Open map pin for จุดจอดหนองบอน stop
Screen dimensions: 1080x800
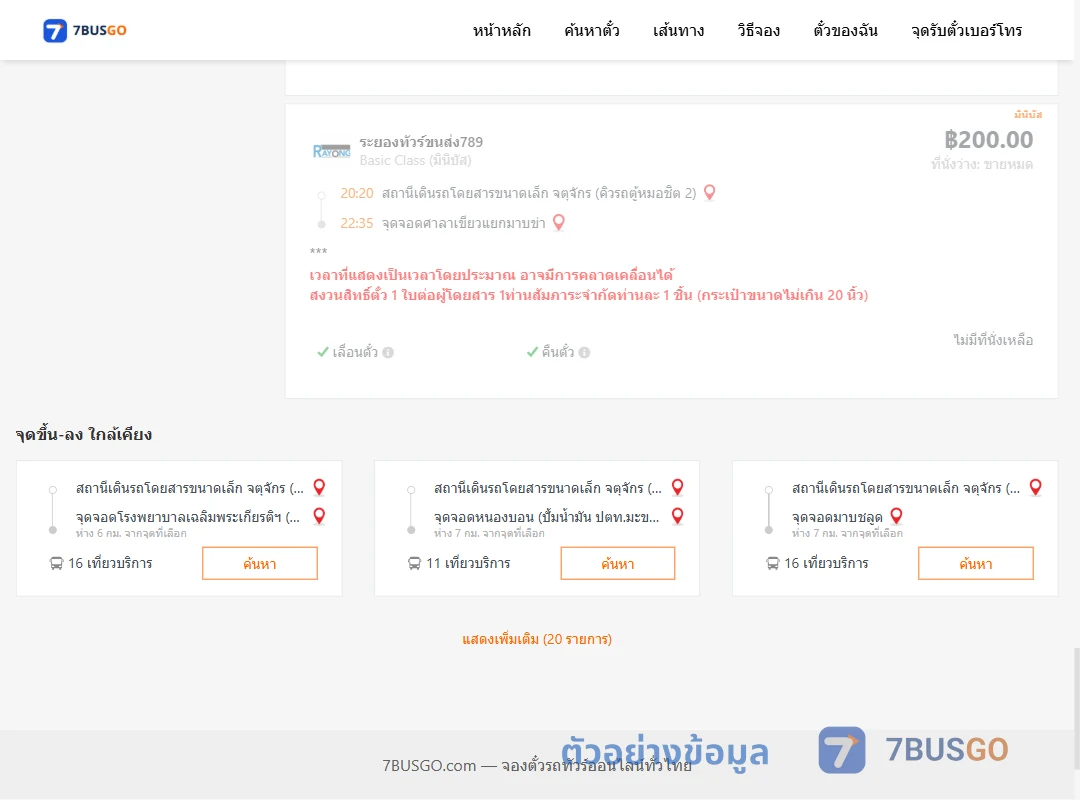(678, 516)
